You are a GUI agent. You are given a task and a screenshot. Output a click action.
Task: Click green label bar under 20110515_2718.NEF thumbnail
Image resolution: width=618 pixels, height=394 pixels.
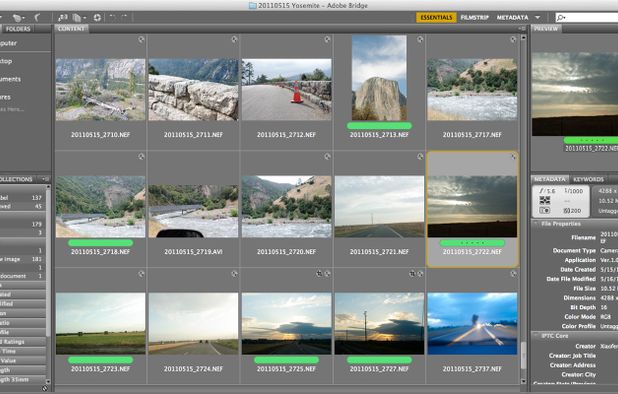click(101, 243)
